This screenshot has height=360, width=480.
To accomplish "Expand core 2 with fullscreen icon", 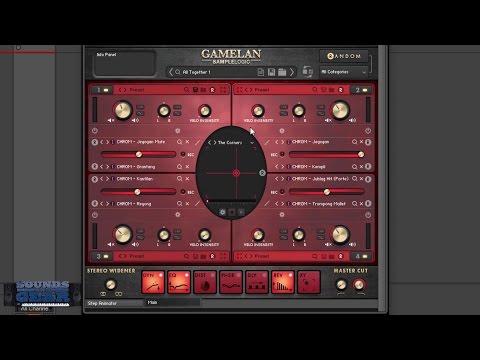I will 239,90.
